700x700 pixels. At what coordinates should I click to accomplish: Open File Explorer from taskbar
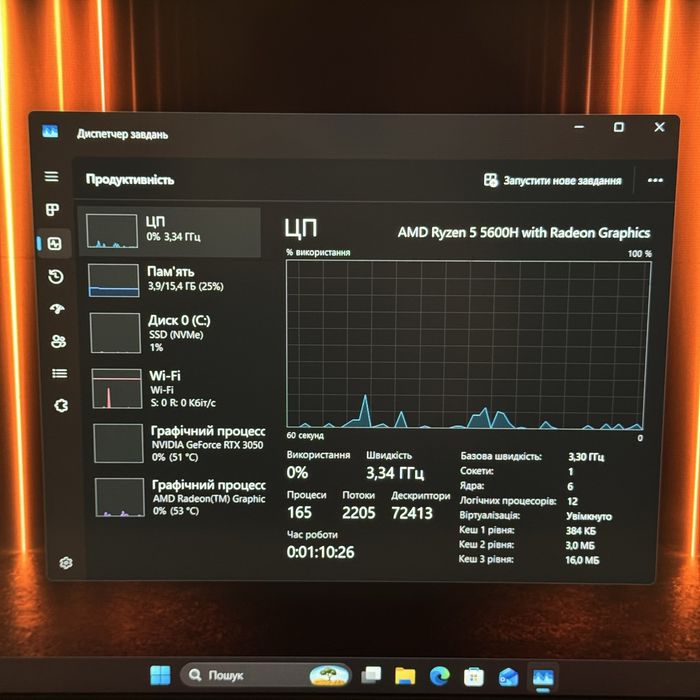[405, 676]
